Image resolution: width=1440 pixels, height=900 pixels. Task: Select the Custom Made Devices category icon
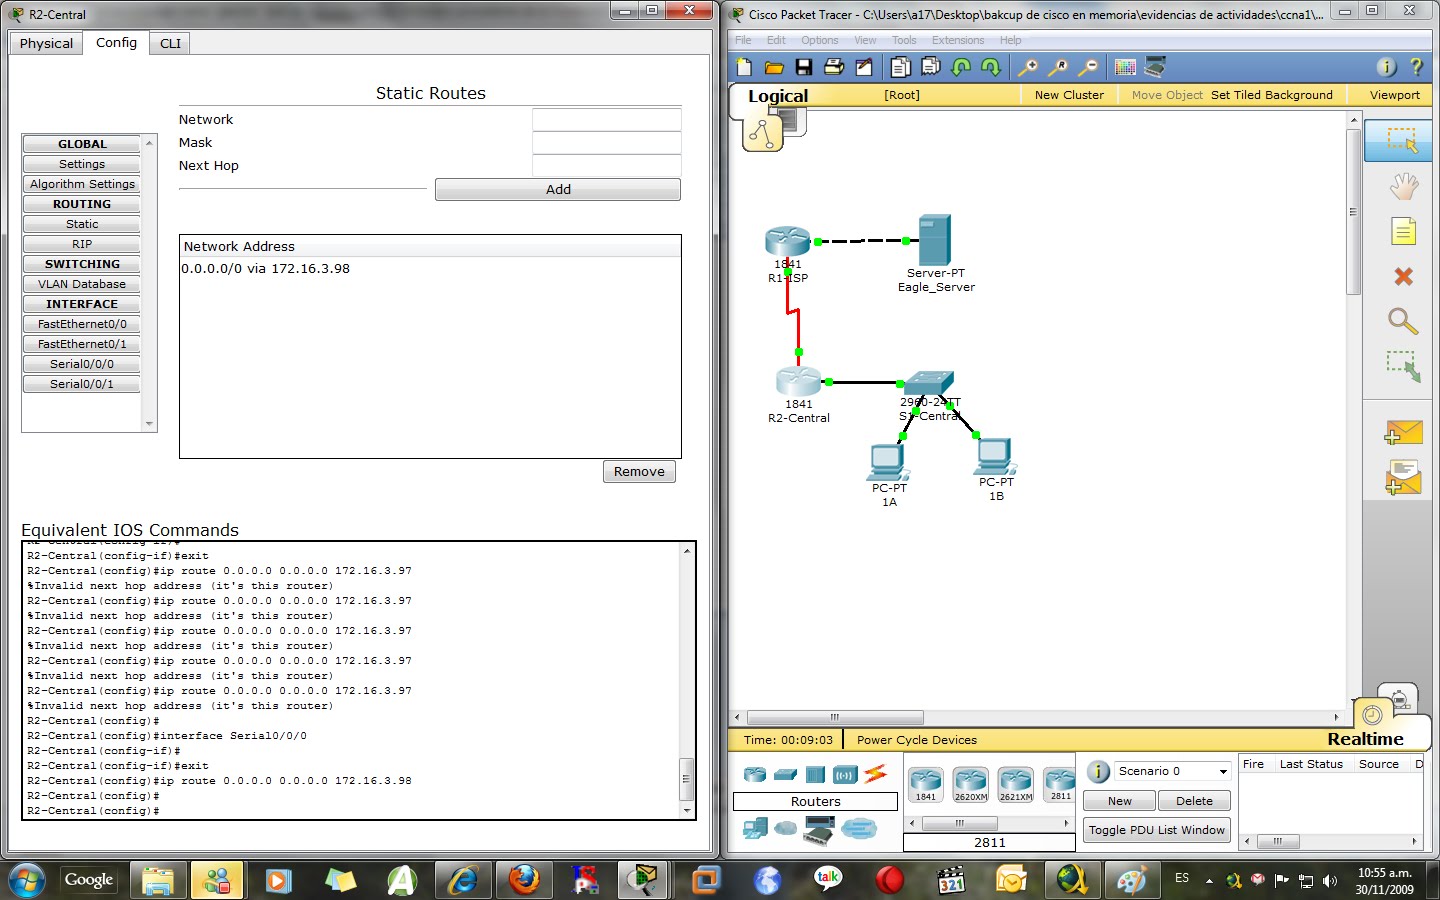point(819,828)
